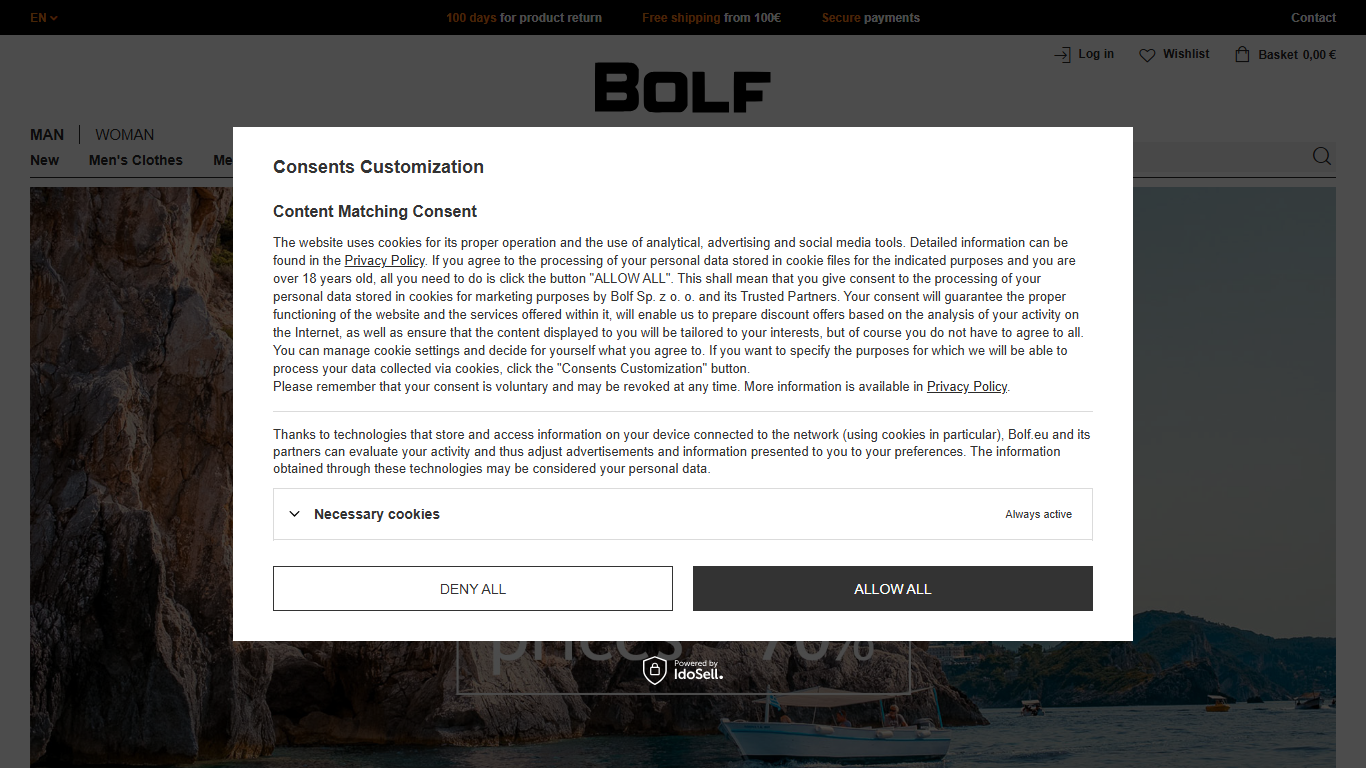Click the Log in text link
This screenshot has height=768, width=1366.
click(x=1096, y=54)
